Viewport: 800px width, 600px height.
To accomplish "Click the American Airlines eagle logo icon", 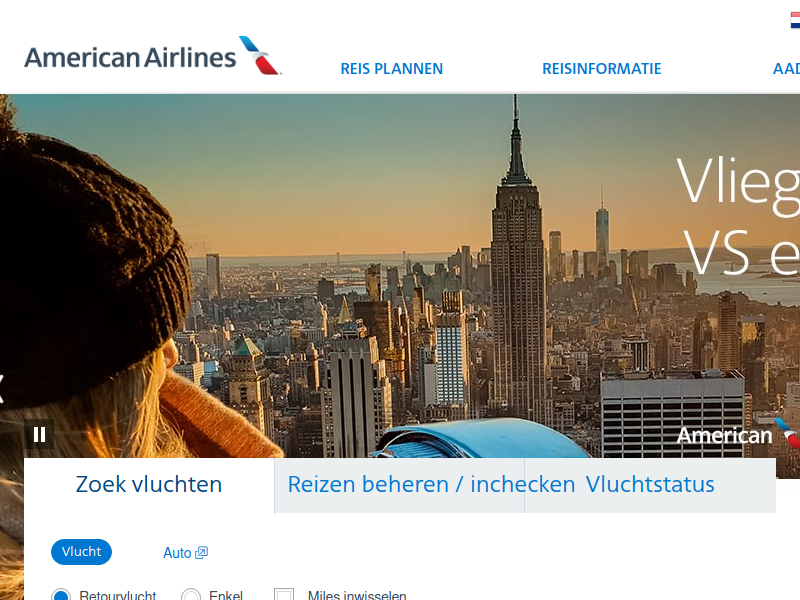I will pyautogui.click(x=260, y=55).
